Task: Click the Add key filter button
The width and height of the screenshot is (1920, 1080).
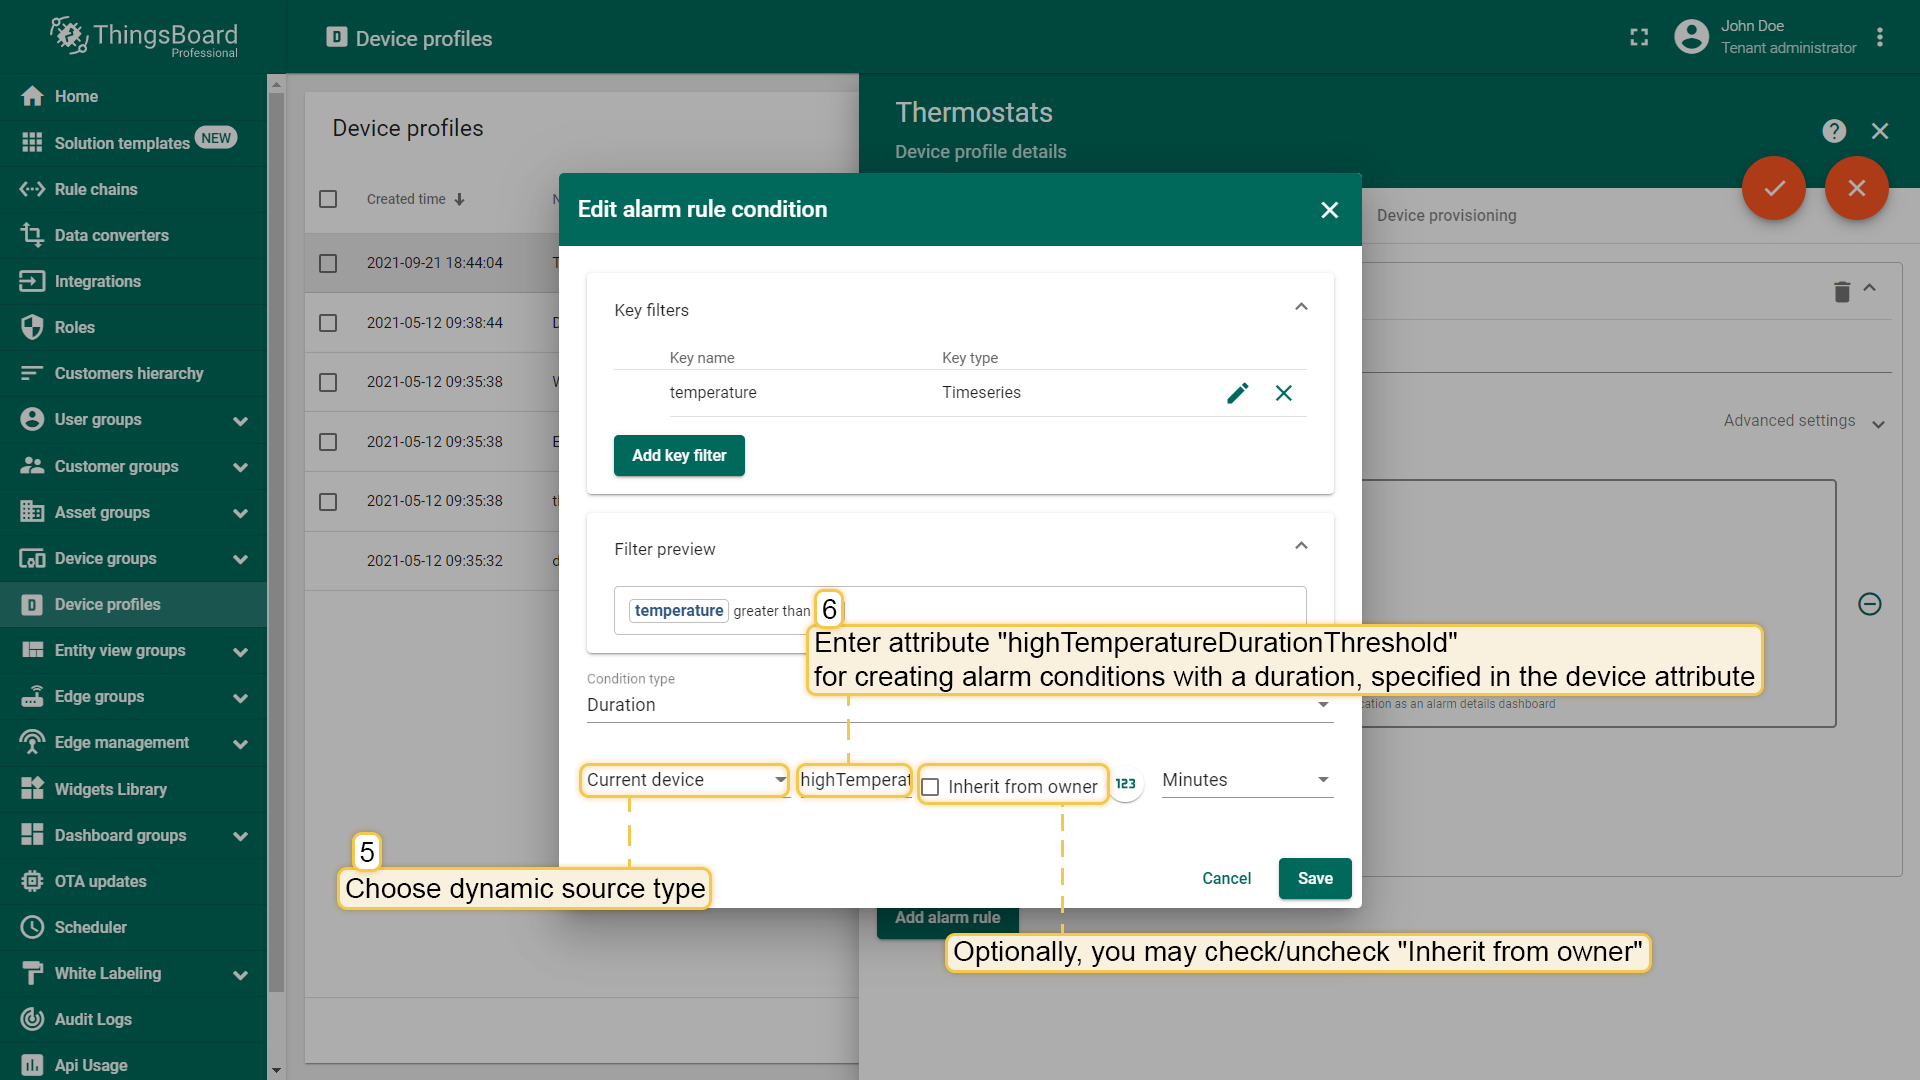Action: (x=679, y=455)
